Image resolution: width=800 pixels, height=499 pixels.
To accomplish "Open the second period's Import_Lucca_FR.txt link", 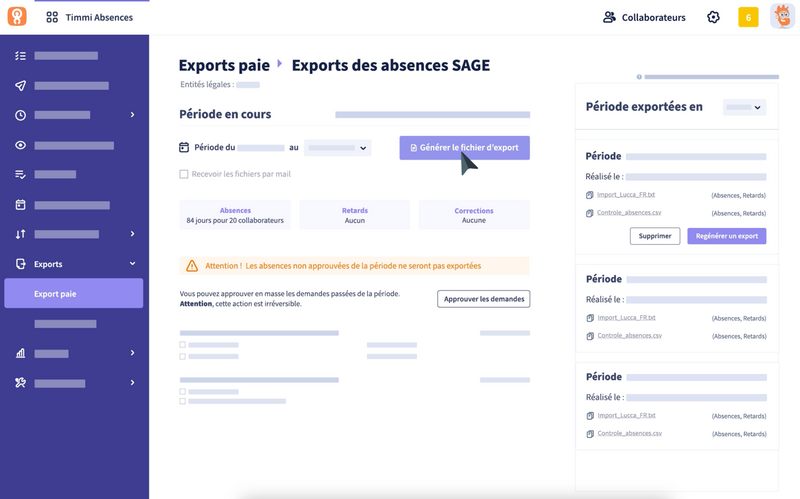I will pyautogui.click(x=626, y=318).
